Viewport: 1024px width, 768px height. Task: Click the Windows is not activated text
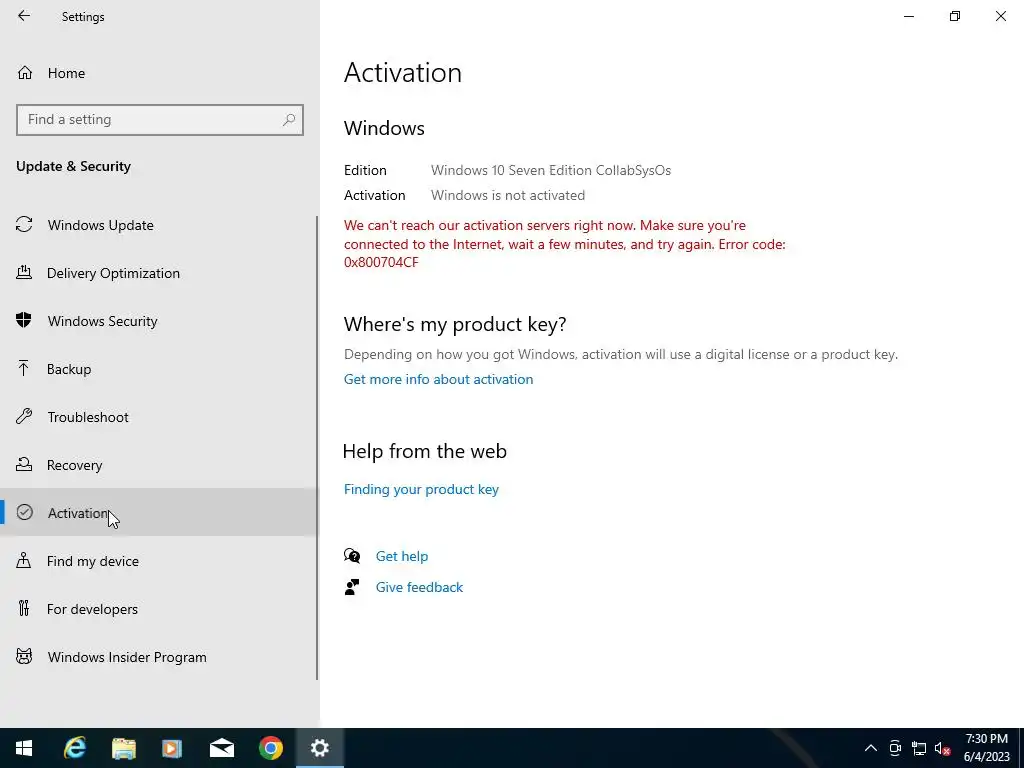pos(507,195)
